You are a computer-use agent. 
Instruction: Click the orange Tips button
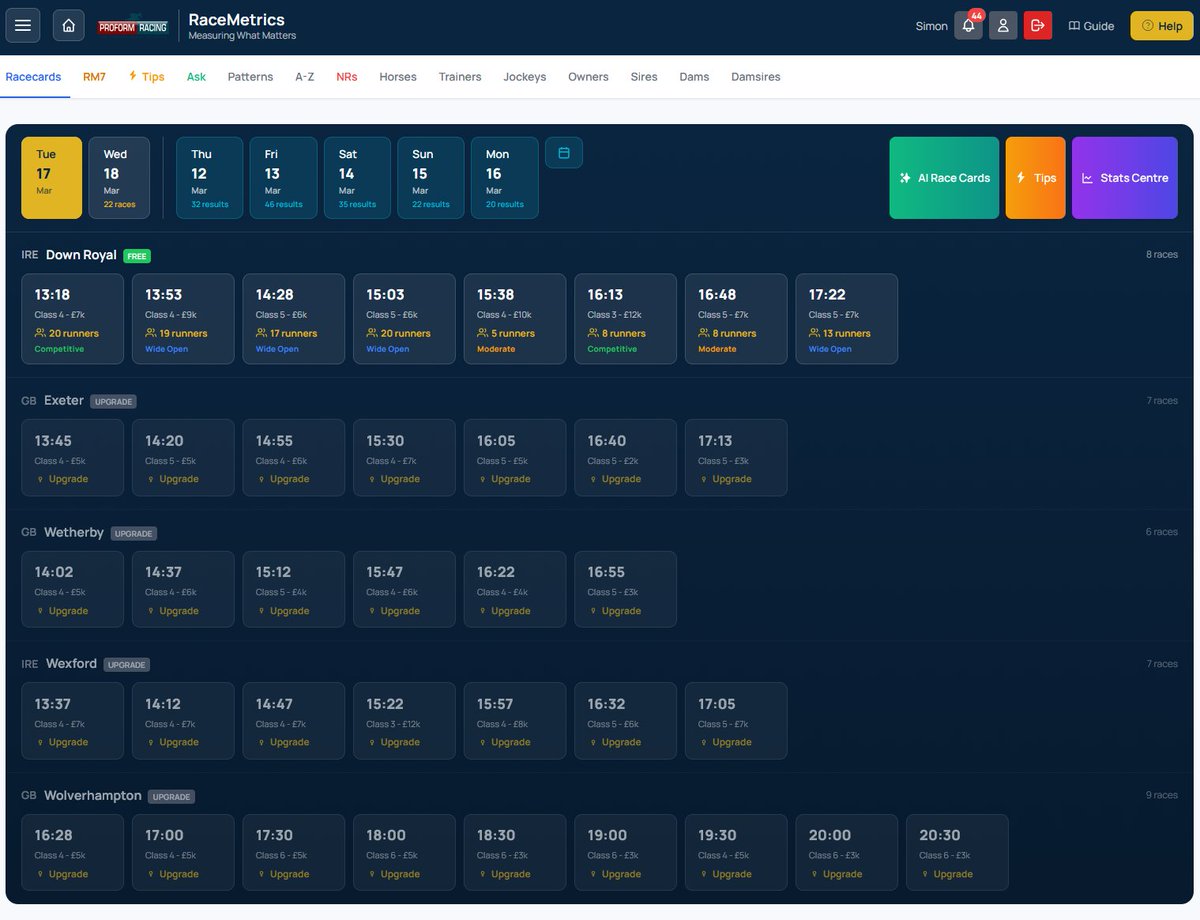coord(1035,178)
